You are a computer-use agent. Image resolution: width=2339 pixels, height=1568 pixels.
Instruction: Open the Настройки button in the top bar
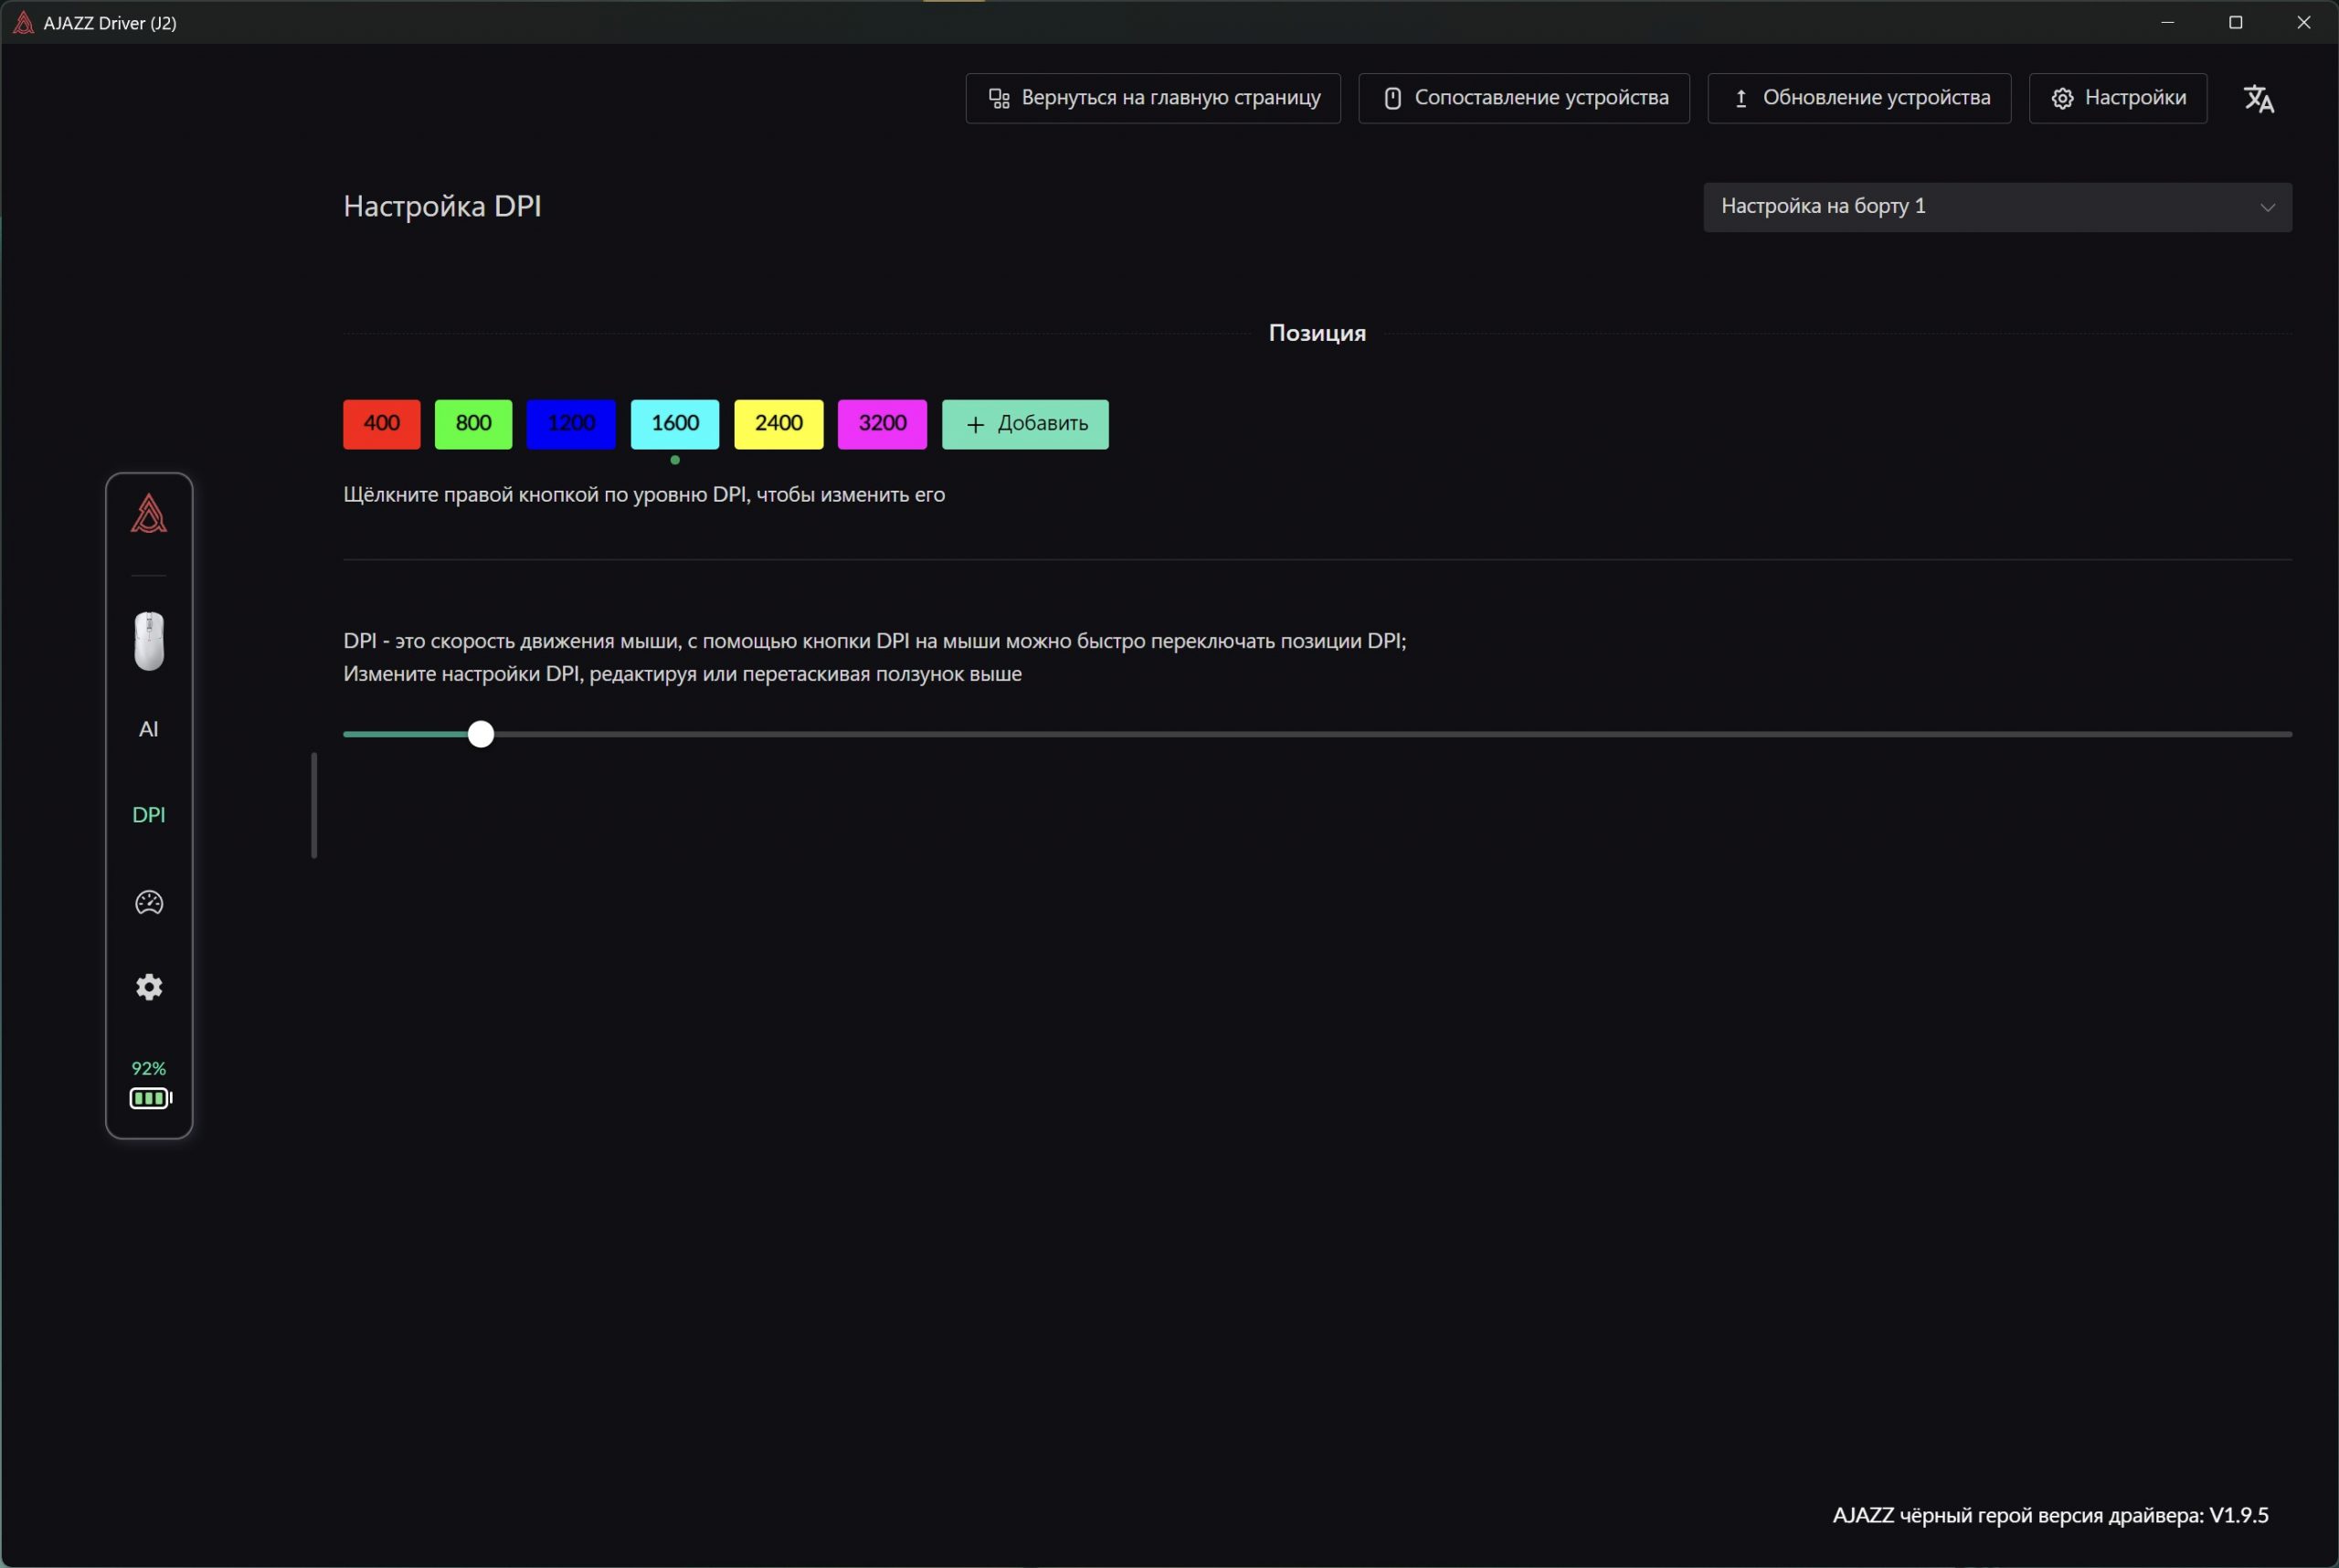[2118, 98]
